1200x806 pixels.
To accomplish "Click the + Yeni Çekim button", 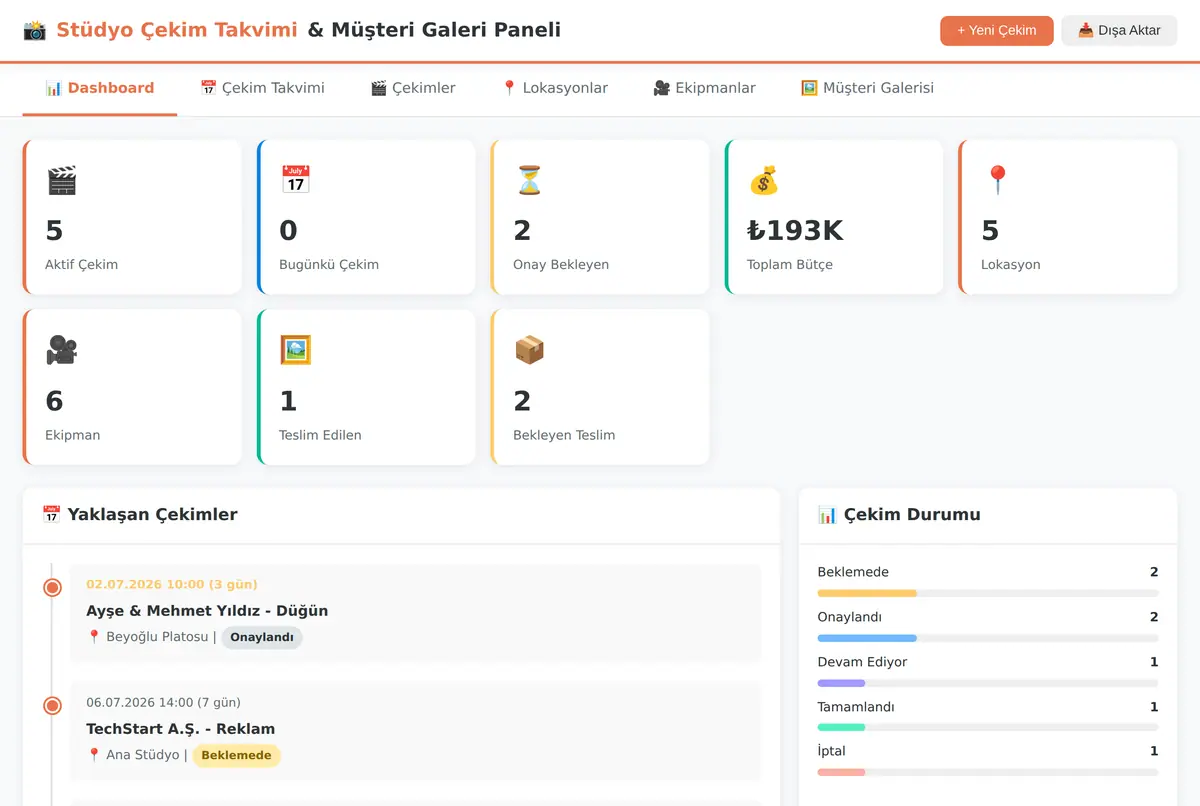I will pyautogui.click(x=997, y=31).
